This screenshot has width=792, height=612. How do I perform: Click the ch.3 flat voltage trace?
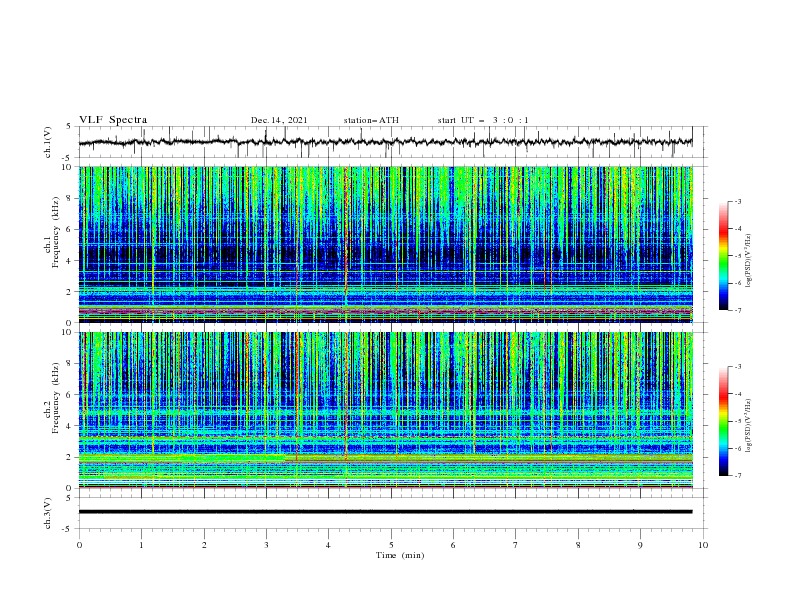coord(385,512)
